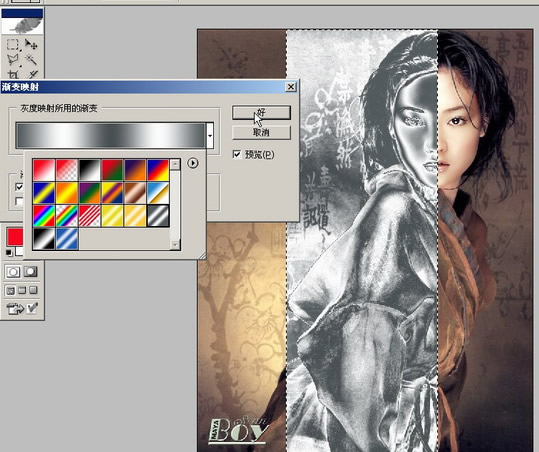Select the Crop tool in toolbox
This screenshot has width=539, height=452.
point(13,74)
